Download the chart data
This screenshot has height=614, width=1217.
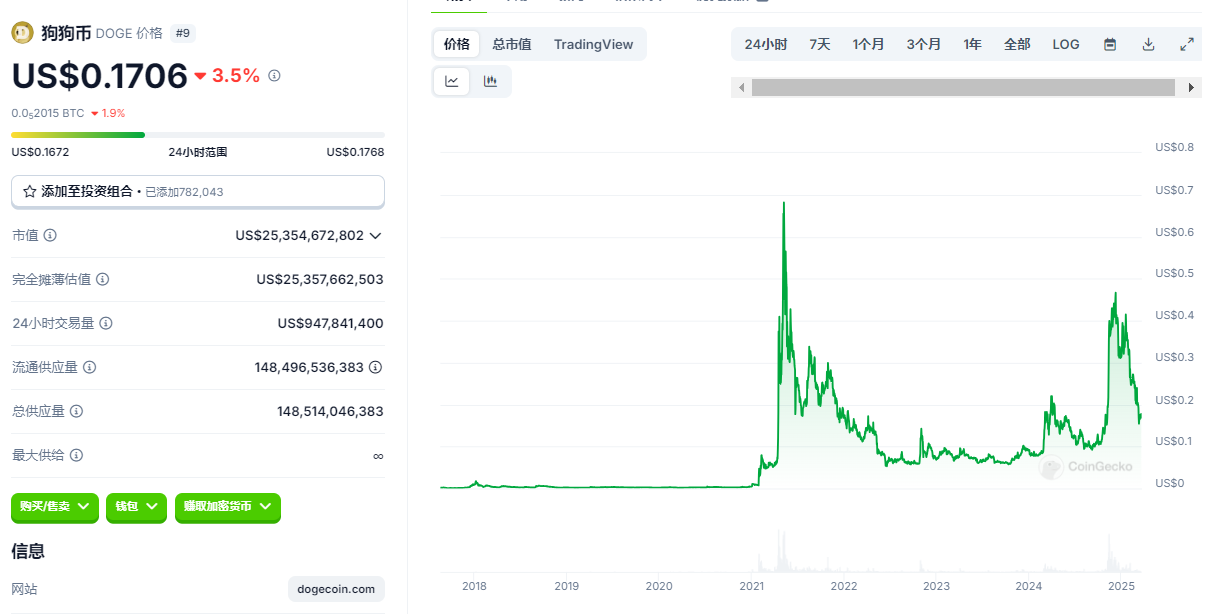tap(1148, 44)
